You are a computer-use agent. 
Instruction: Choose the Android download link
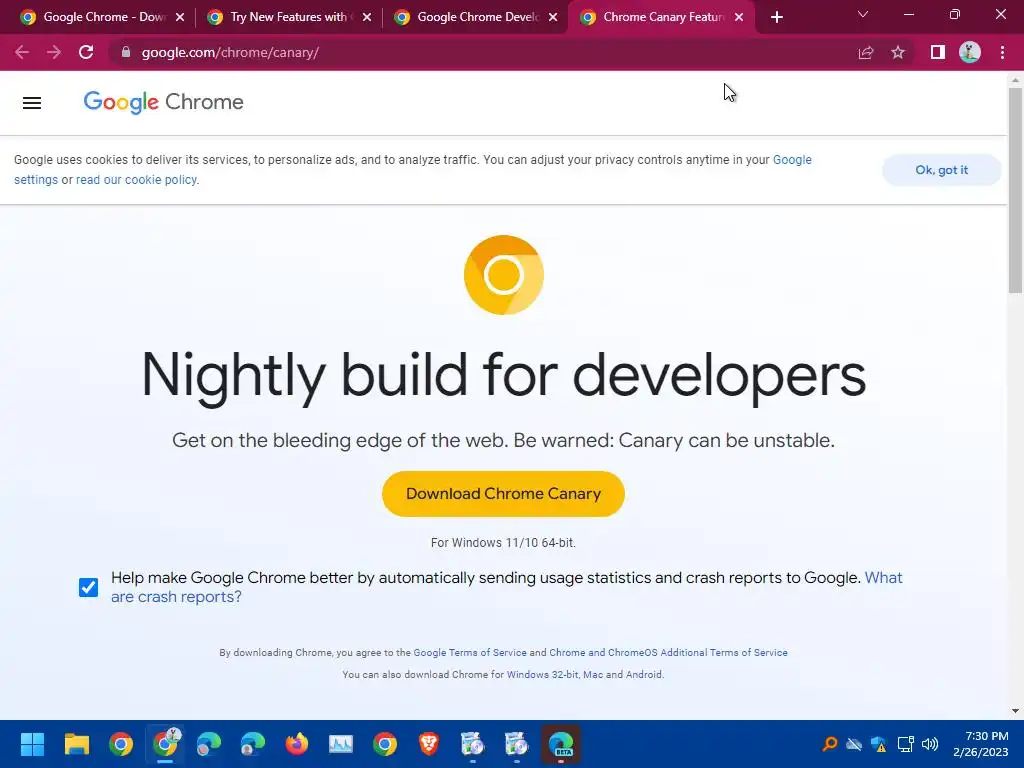(x=644, y=675)
